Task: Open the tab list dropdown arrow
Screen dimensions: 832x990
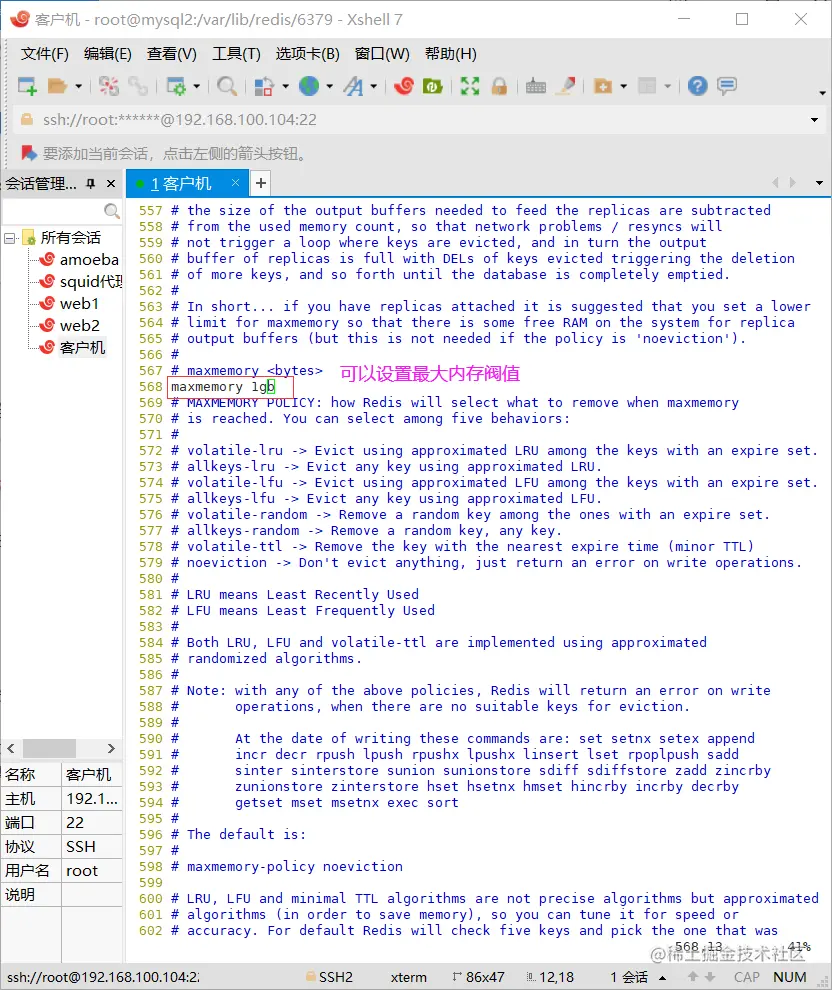Action: [819, 183]
